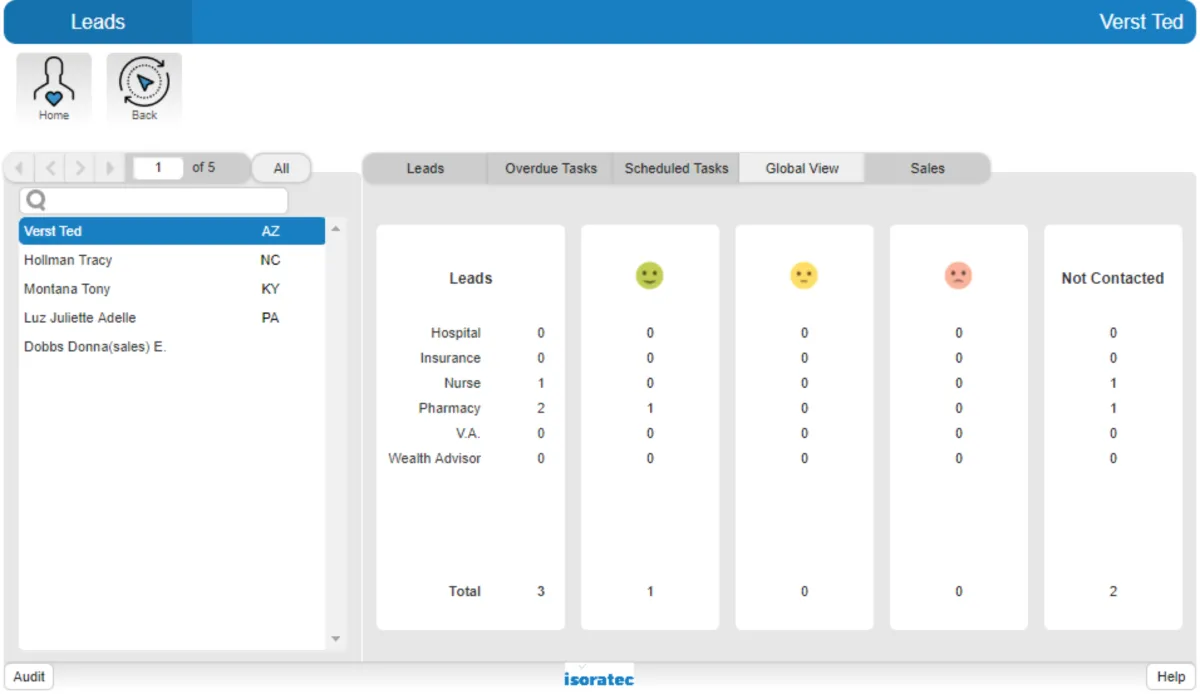Click the red sad smiley face
This screenshot has width=1200, height=694.
click(x=958, y=276)
